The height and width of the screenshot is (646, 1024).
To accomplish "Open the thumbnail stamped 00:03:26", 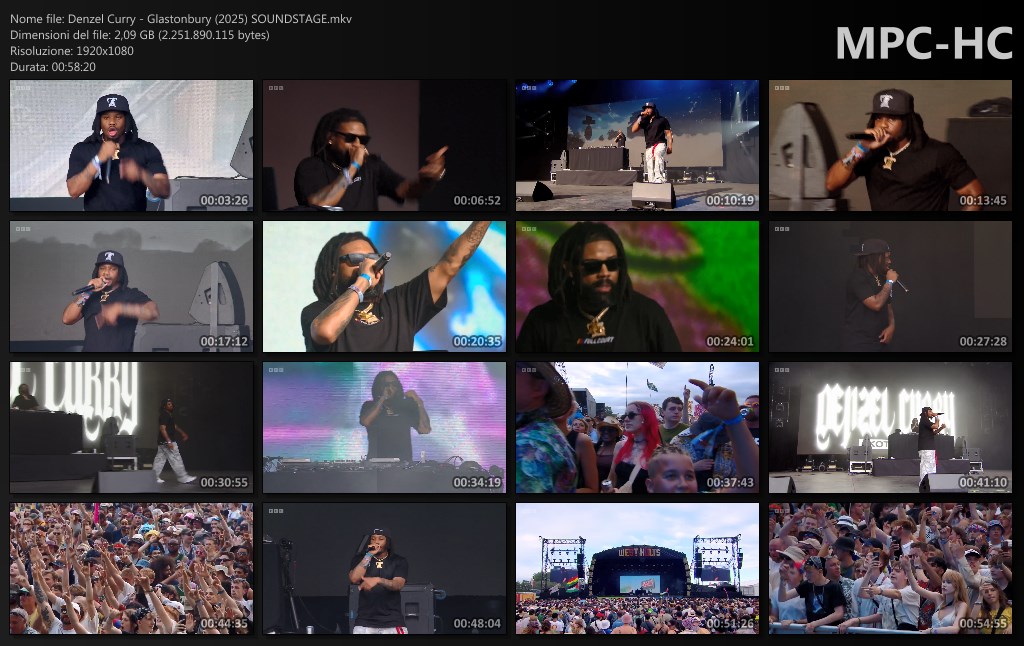I will [131, 145].
